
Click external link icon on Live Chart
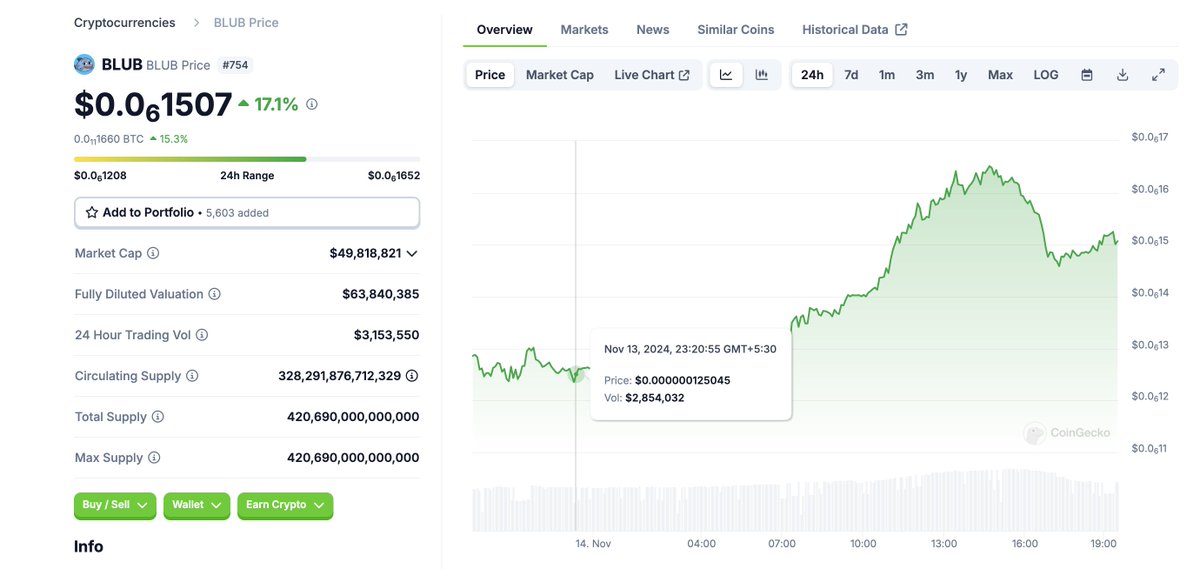[684, 75]
